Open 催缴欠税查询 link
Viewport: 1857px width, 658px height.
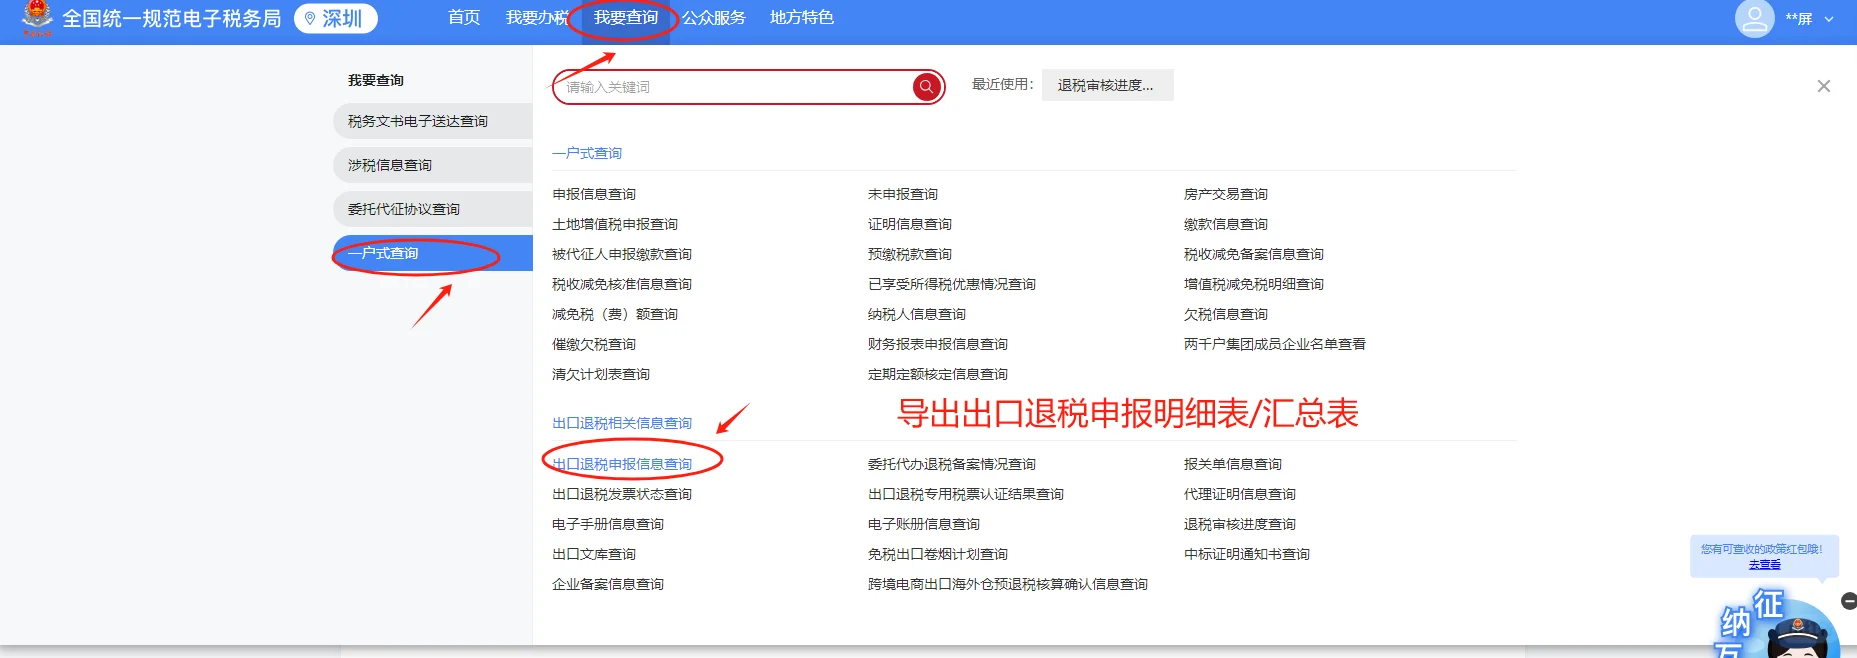pos(594,344)
